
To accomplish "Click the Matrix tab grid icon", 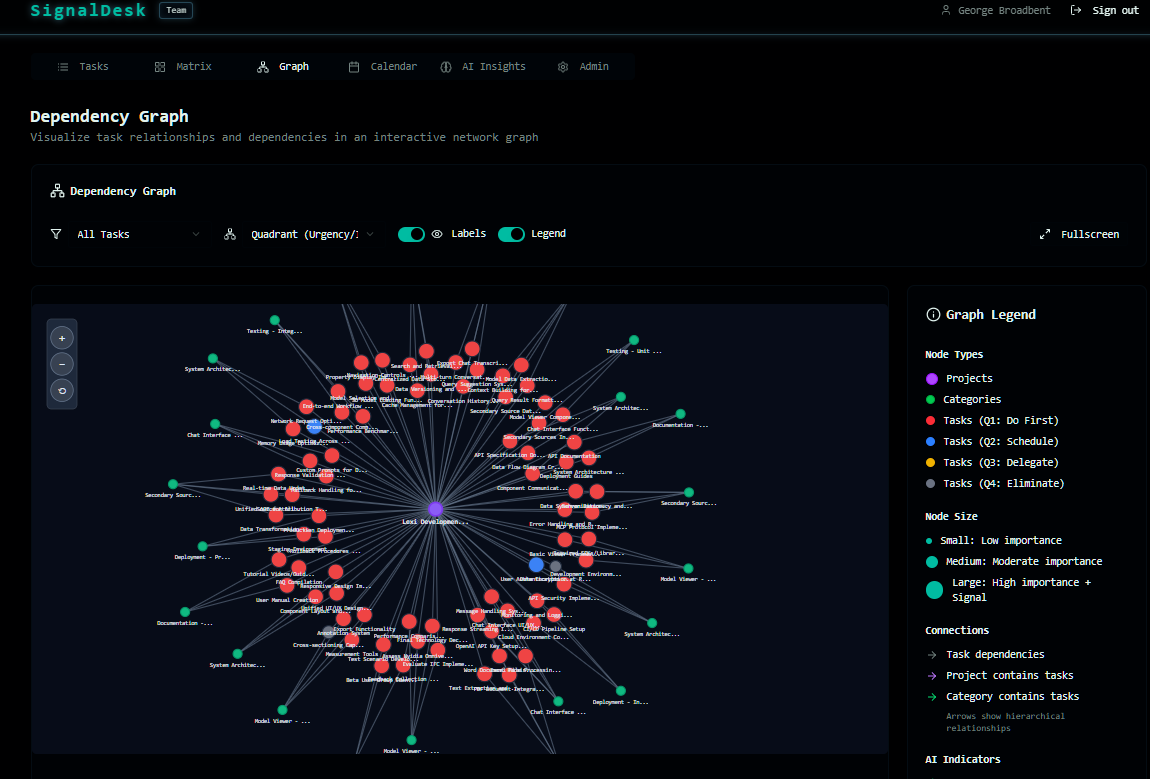I will point(160,67).
